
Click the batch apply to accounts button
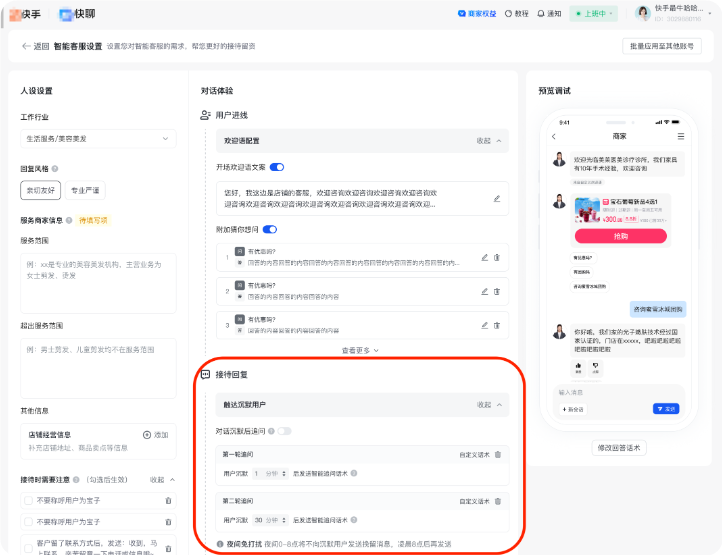662,46
